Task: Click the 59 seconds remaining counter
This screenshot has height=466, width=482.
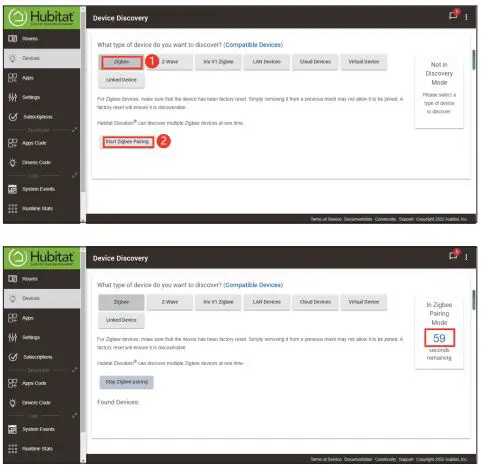Action: tap(439, 339)
